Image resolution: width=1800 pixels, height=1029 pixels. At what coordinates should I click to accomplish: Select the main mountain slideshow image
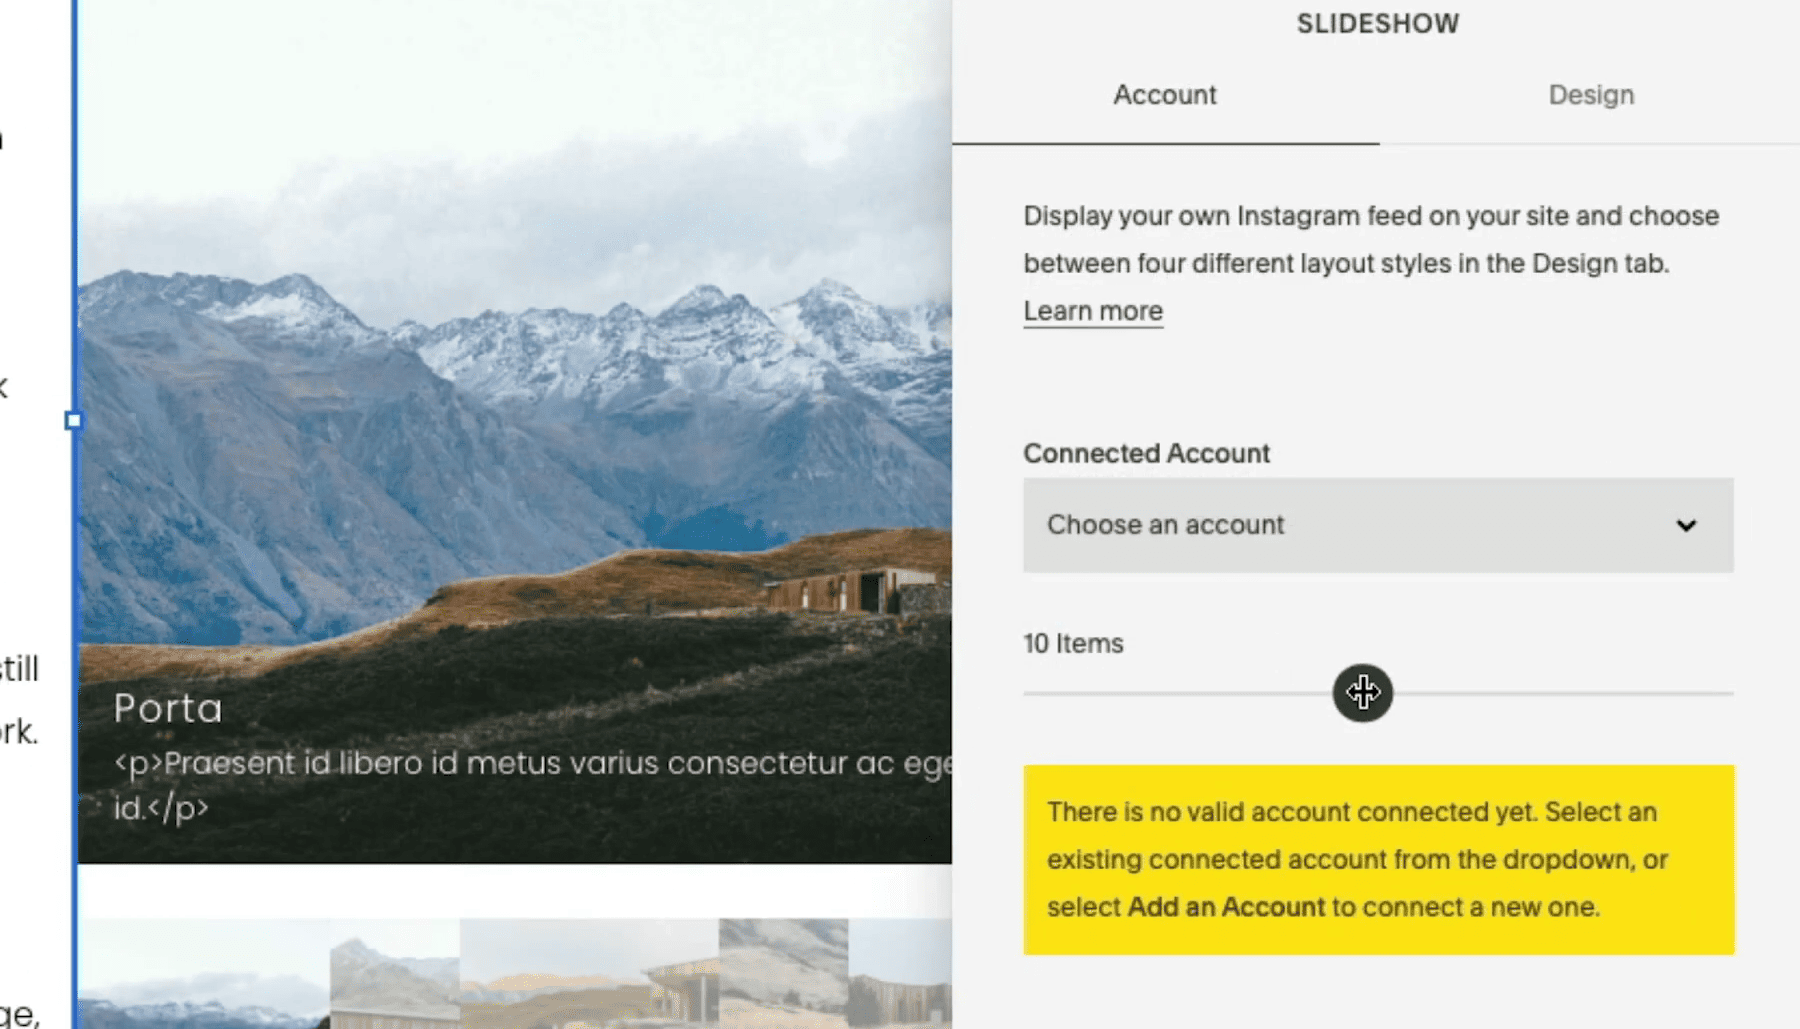tap(515, 431)
